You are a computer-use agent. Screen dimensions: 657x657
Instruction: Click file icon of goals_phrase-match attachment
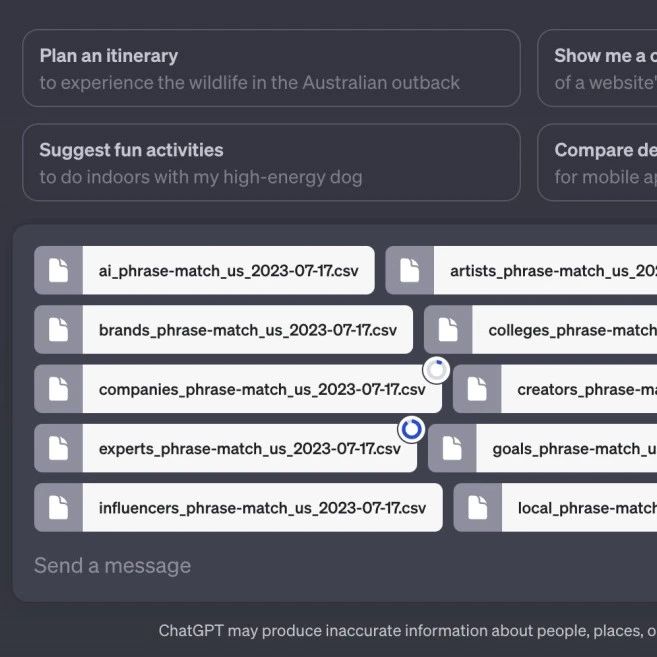click(452, 448)
